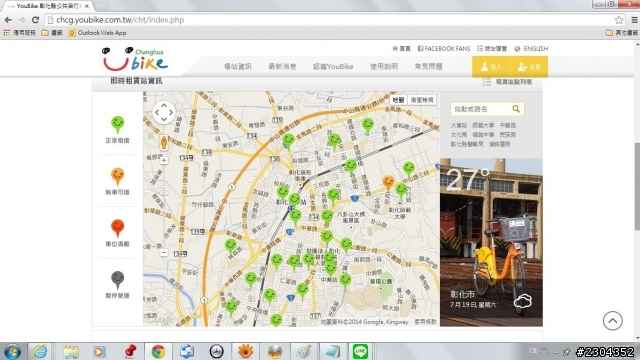Click the map zoom slider track
640x360 pixels.
[164, 207]
